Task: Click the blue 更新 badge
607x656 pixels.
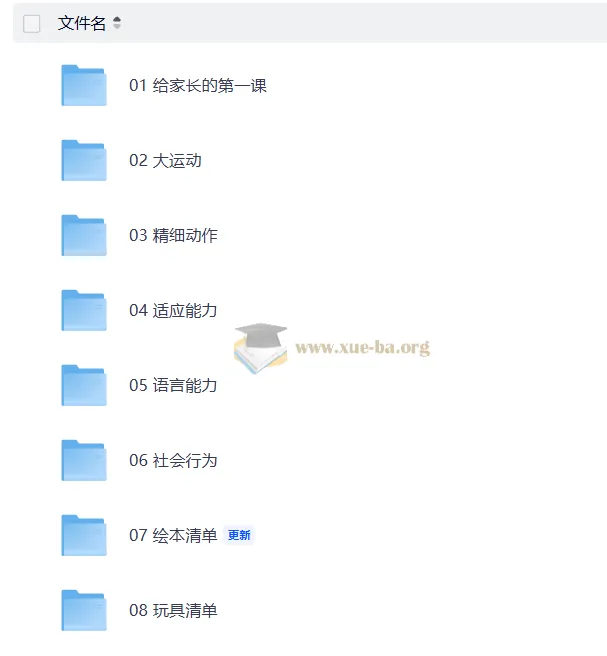Action: [x=239, y=535]
